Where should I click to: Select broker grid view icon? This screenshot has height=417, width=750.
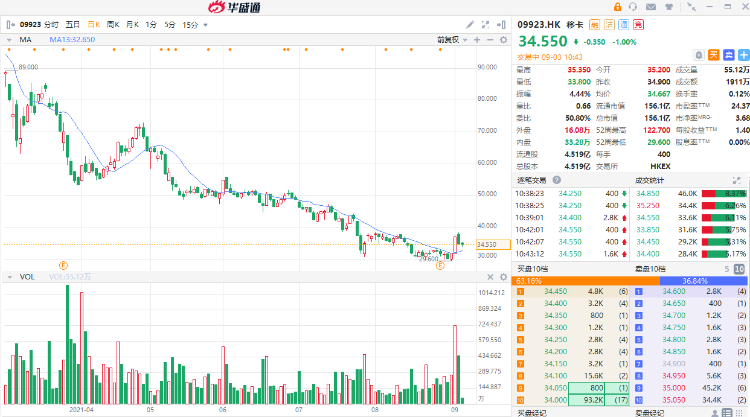point(740,413)
